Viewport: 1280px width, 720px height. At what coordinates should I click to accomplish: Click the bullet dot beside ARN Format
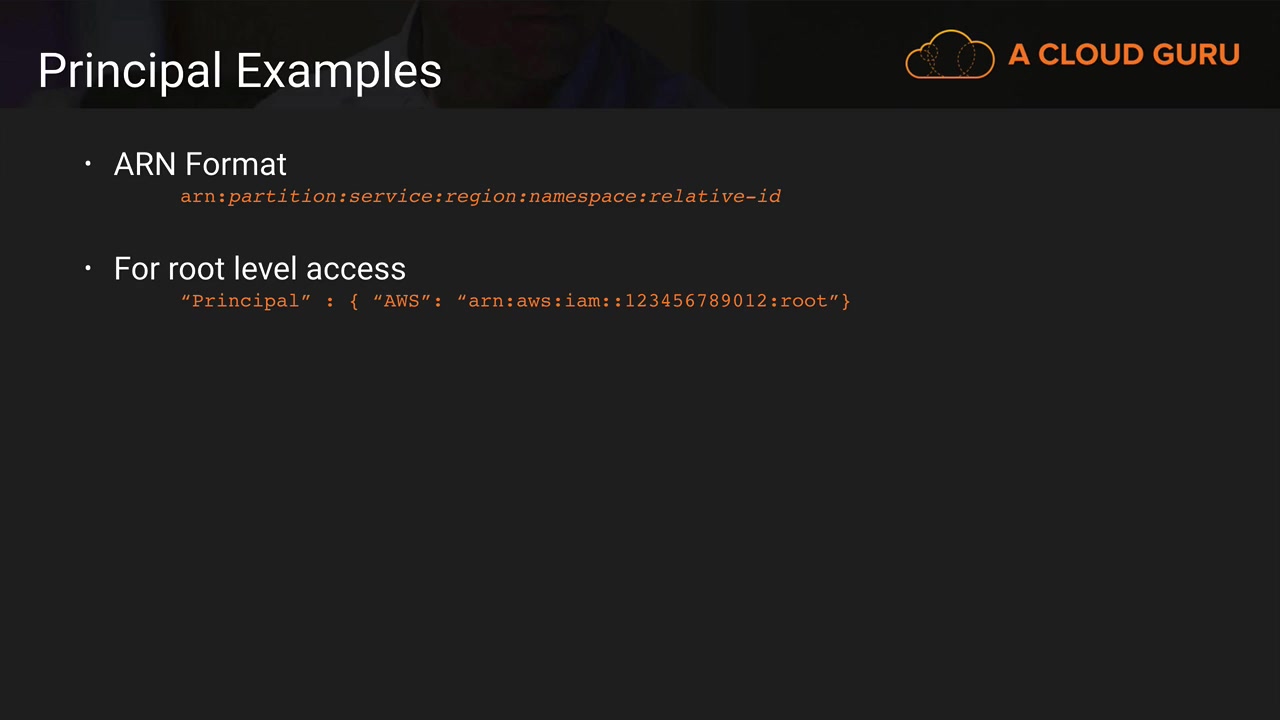[x=88, y=164]
